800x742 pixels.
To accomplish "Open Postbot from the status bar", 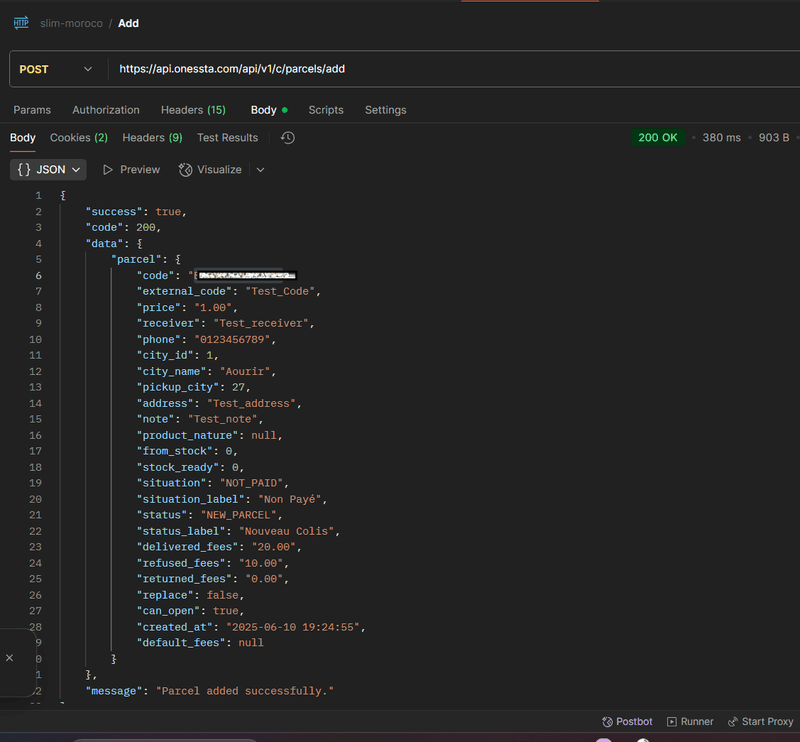I will tap(627, 721).
